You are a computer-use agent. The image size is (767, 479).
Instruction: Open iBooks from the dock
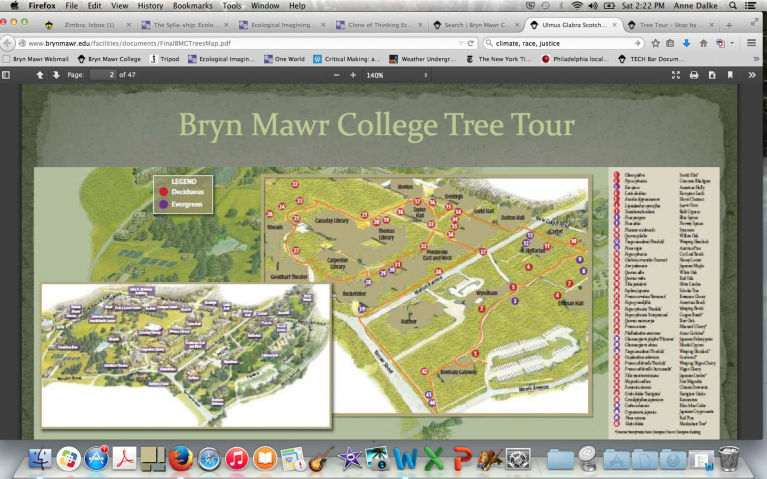[x=265, y=459]
